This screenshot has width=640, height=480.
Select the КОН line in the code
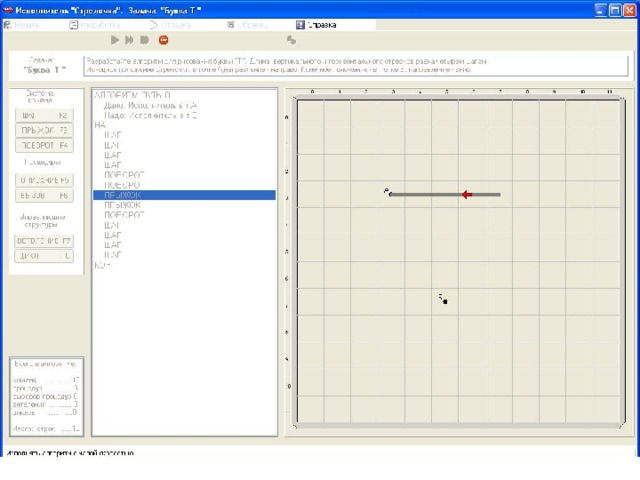102,265
